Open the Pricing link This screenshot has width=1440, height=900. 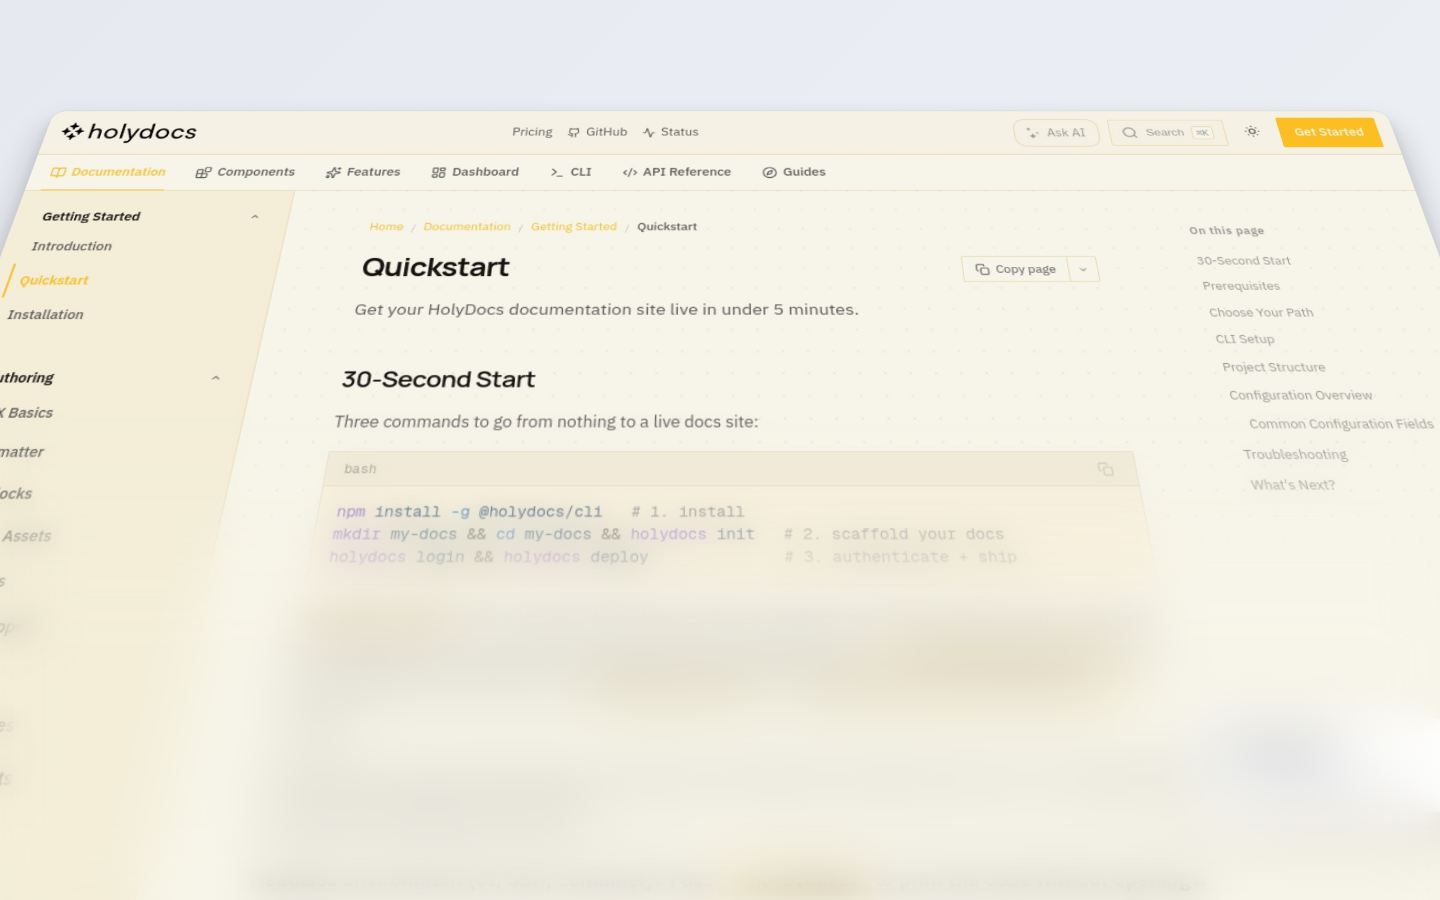532,132
